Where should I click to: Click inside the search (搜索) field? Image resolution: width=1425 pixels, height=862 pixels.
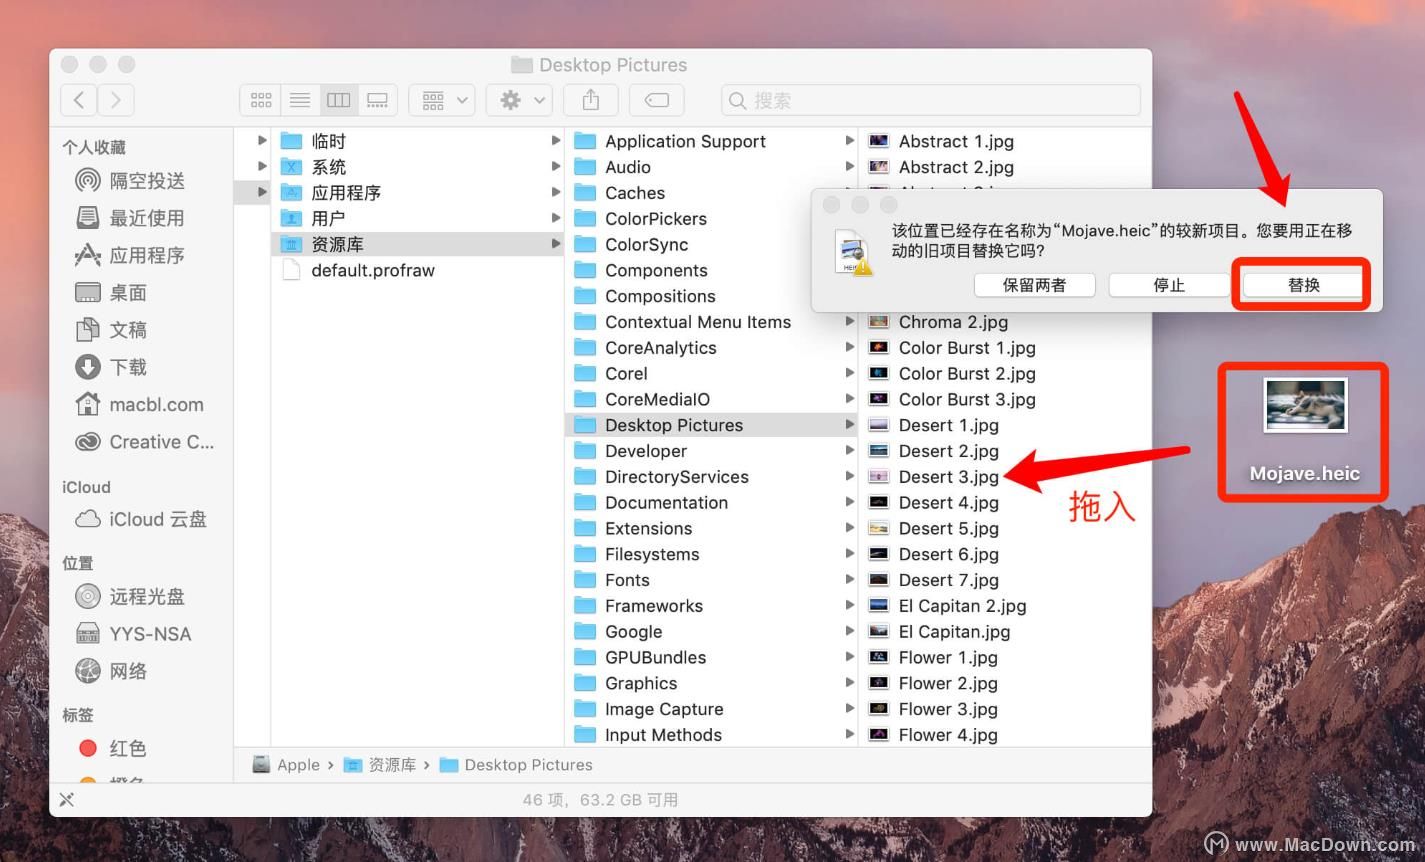coord(930,99)
